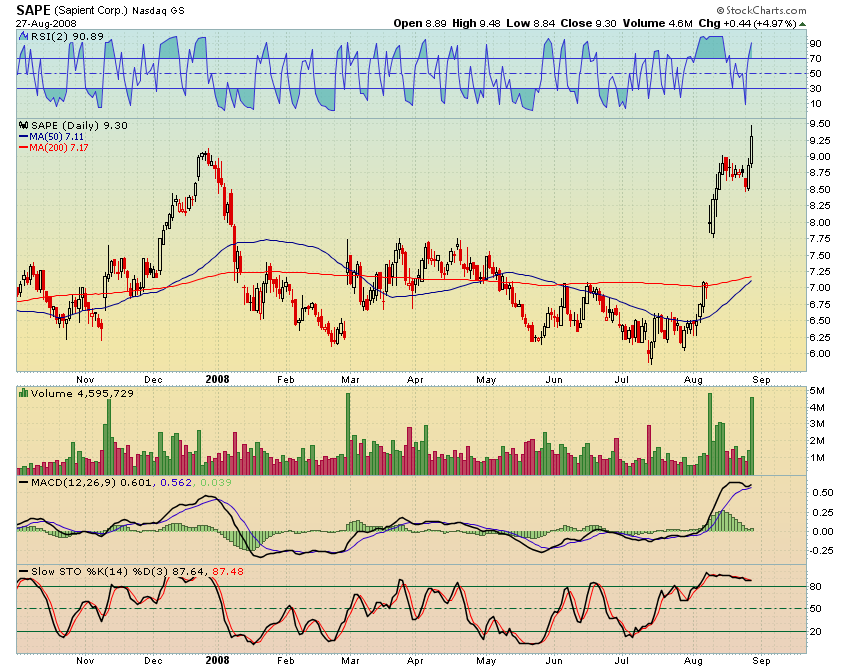
Task: Click the Low 8.84 value
Action: click(x=531, y=23)
